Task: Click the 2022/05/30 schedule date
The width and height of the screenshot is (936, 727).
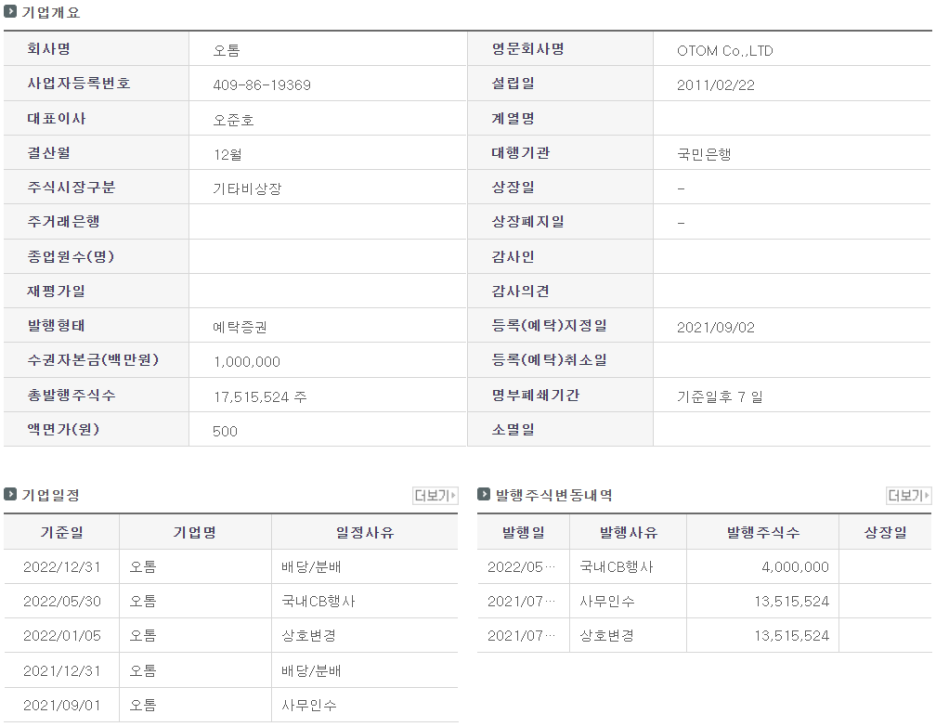Action: point(62,602)
